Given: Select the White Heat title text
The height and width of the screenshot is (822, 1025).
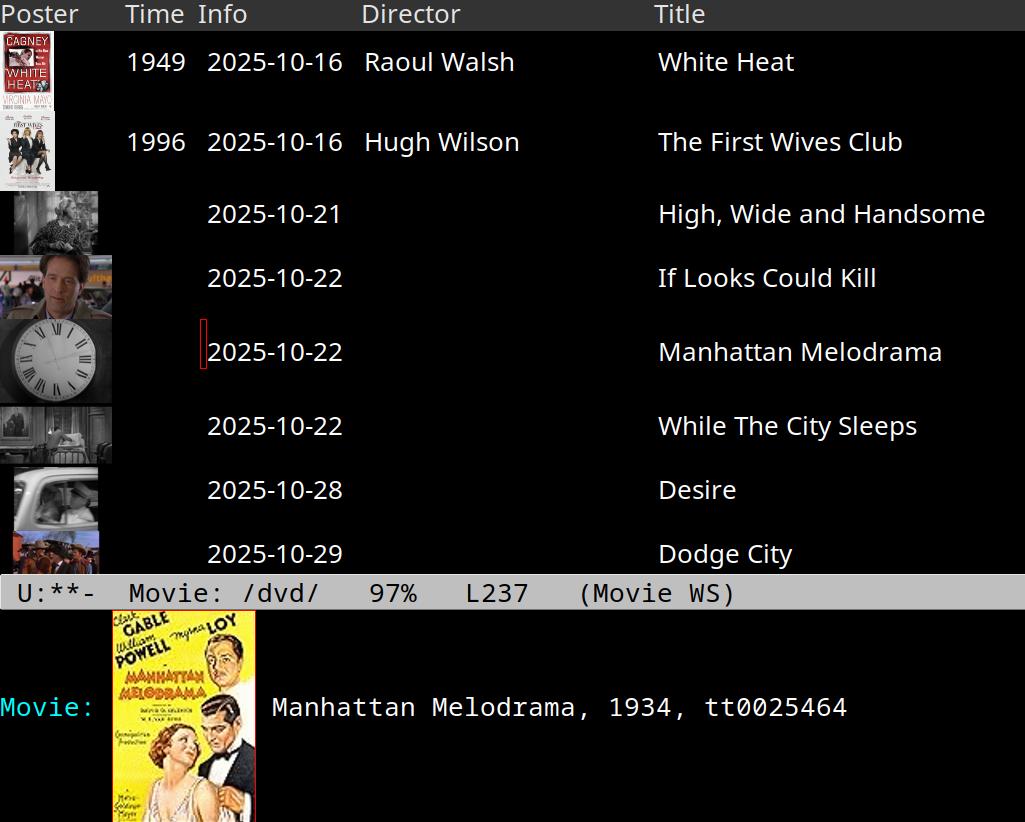Looking at the screenshot, I should [x=725, y=62].
